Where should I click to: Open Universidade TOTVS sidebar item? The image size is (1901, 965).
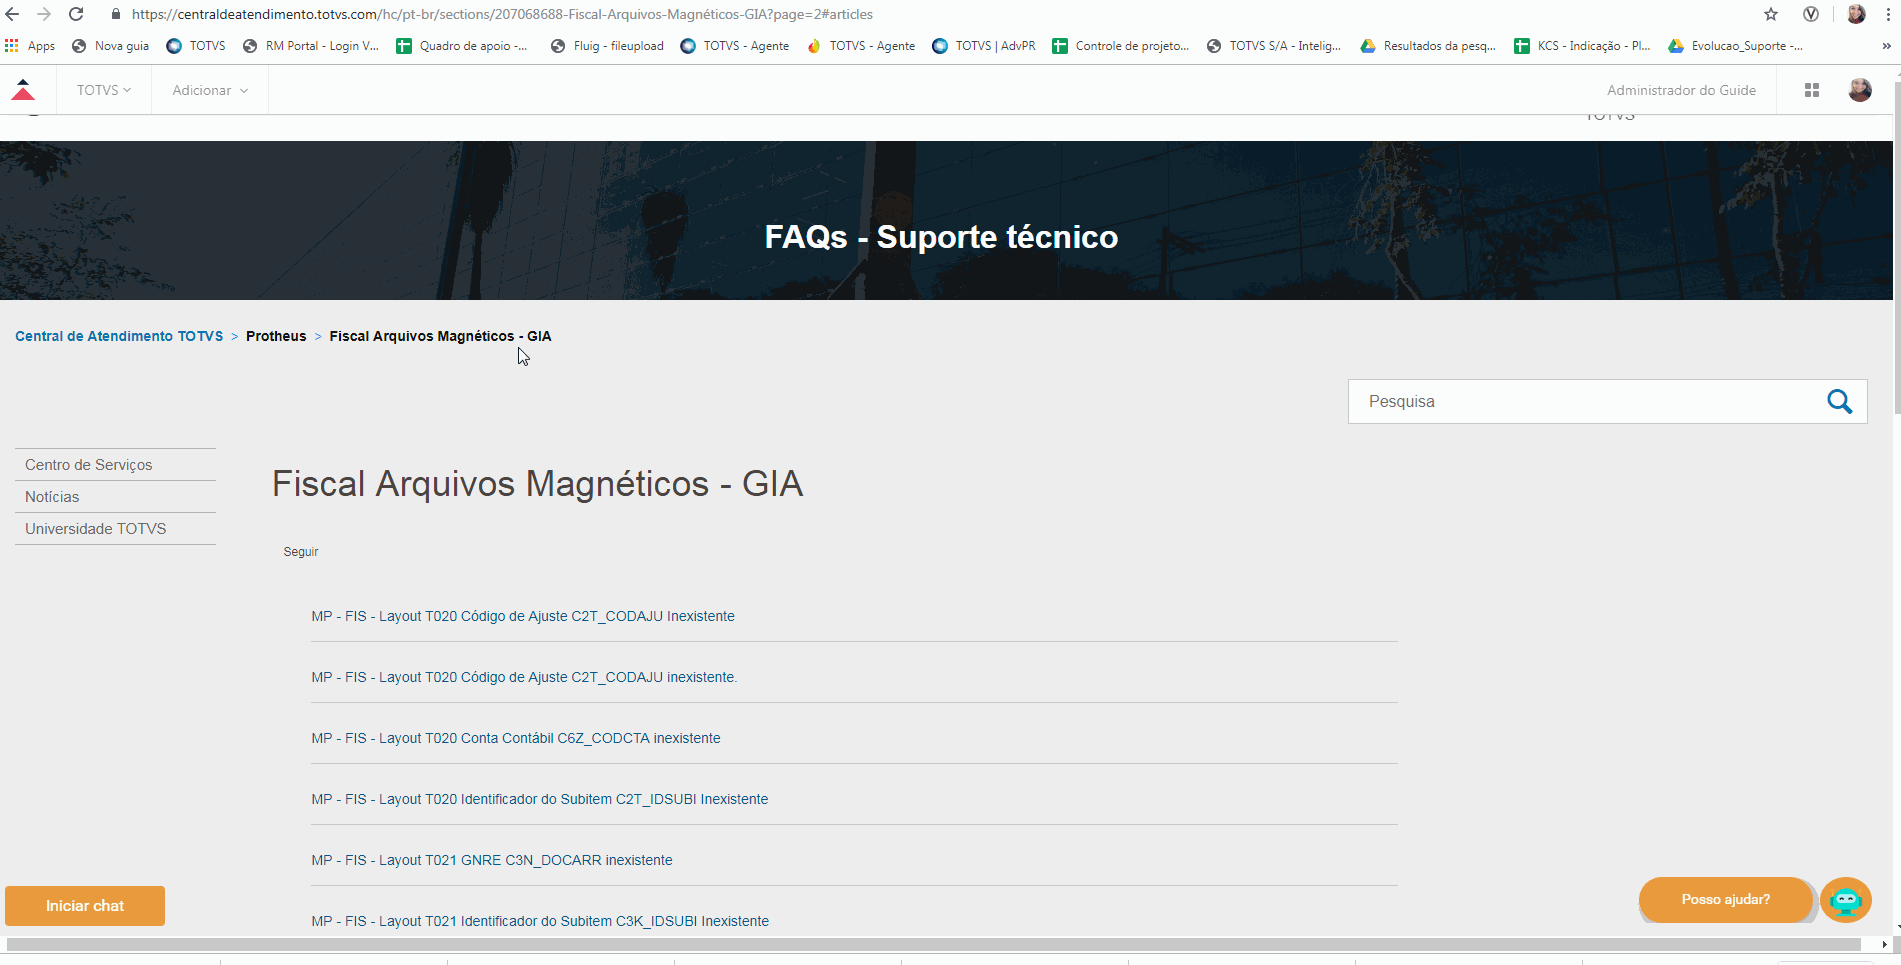pyautogui.click(x=115, y=529)
